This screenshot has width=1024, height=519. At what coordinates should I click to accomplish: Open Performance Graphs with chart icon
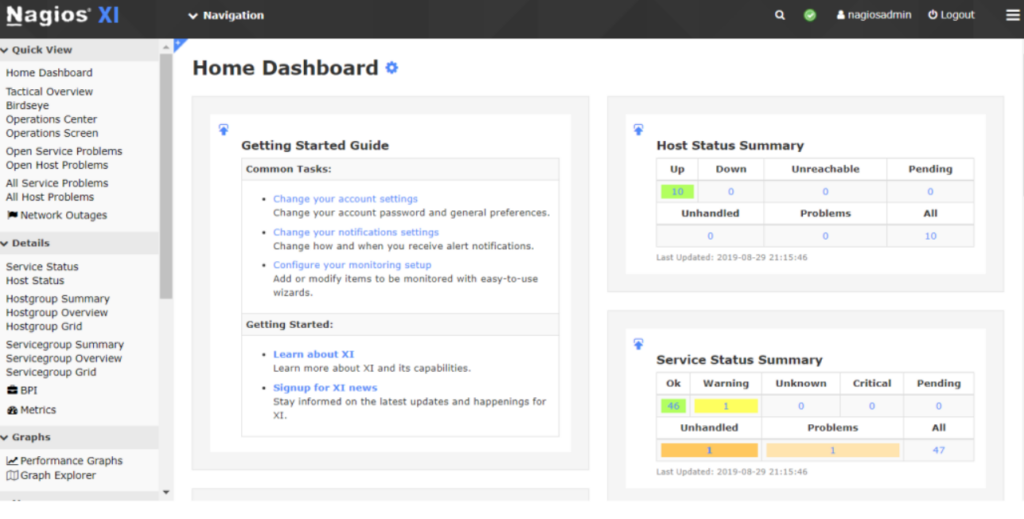tap(65, 461)
